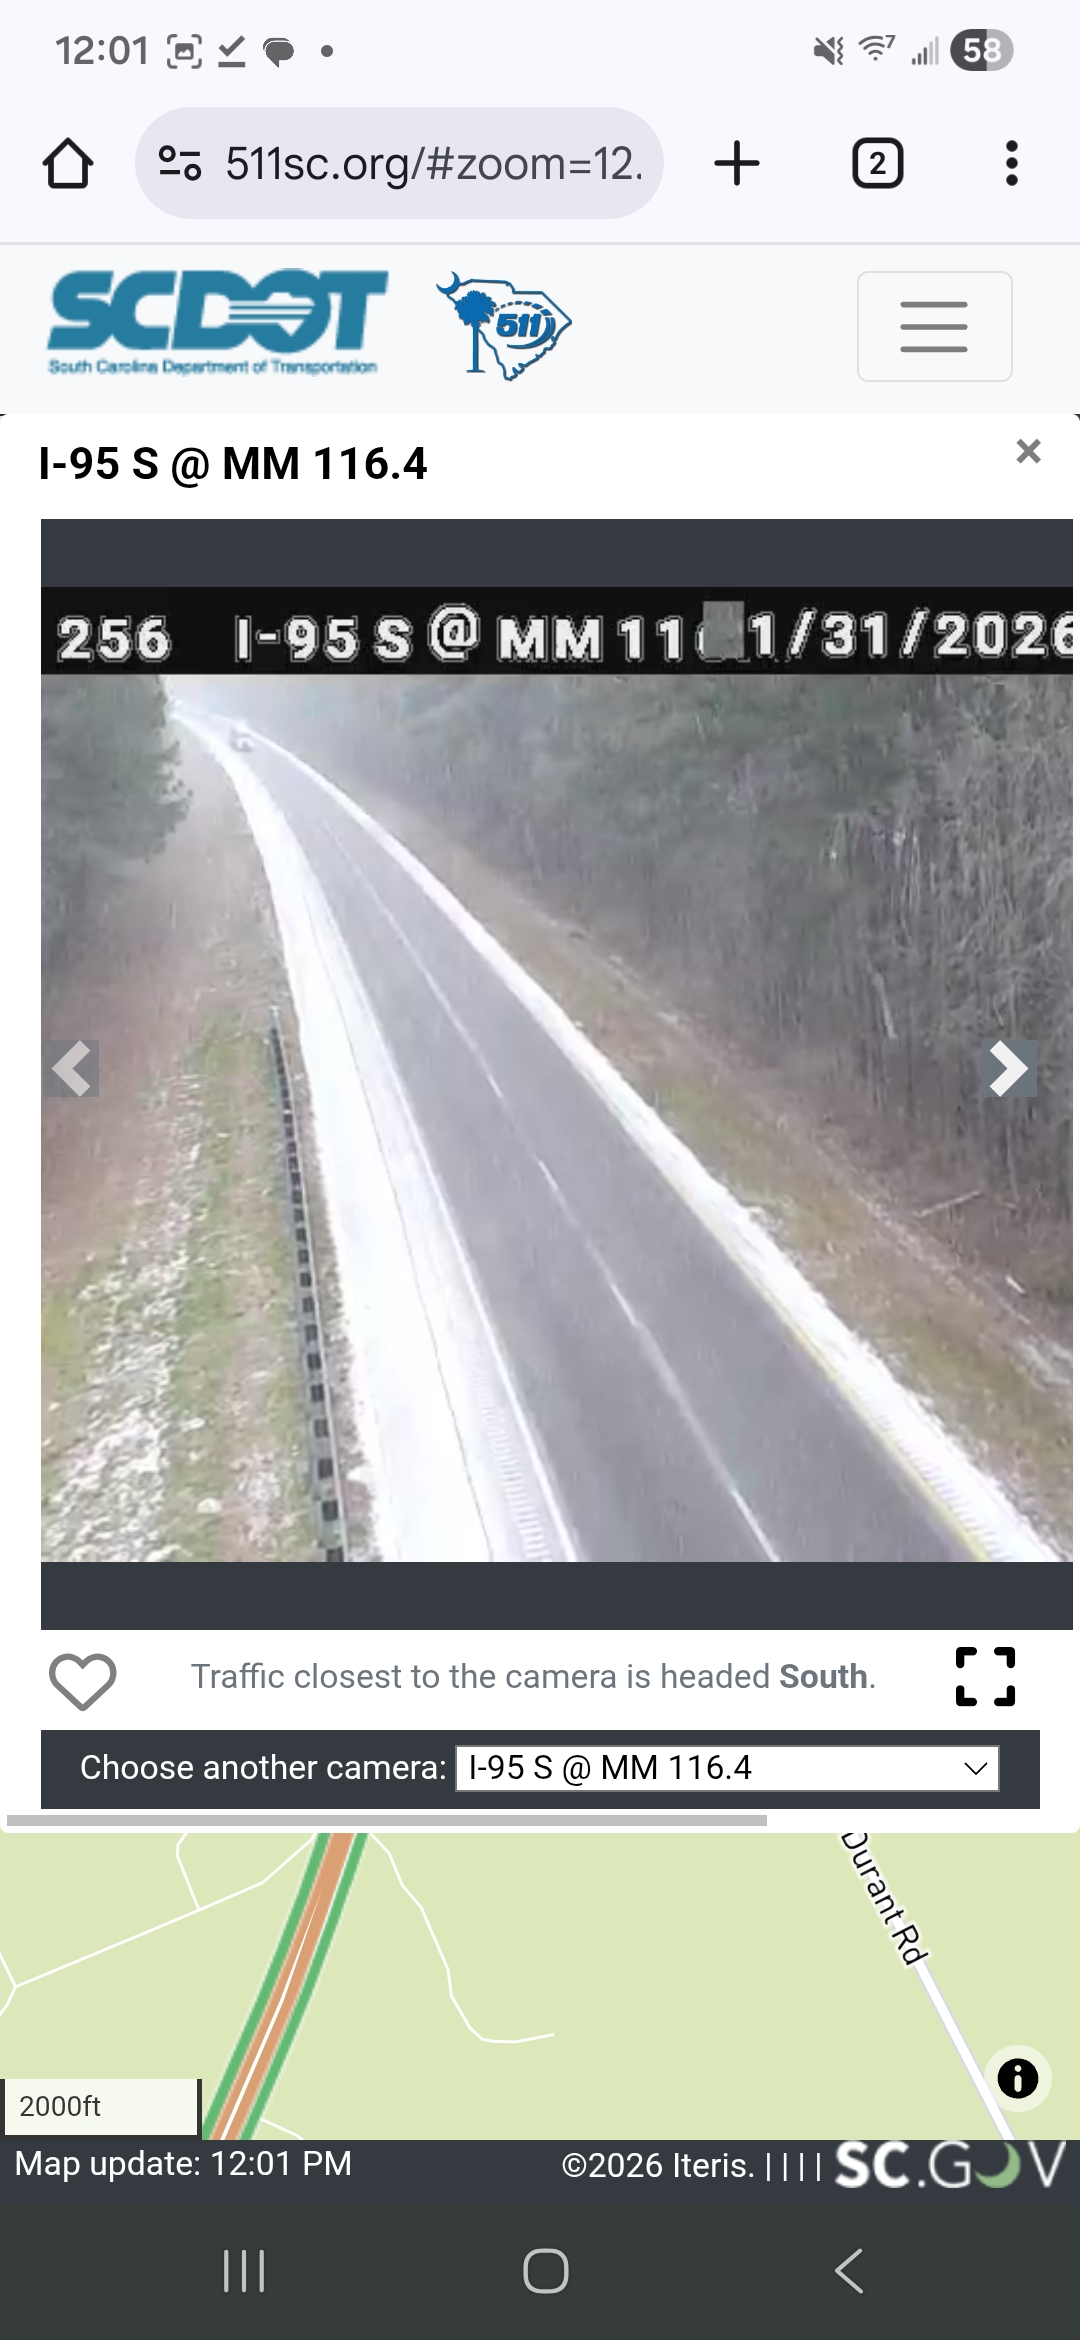
Task: Click the horizontal scrollbar under the camera popup
Action: click(386, 1820)
